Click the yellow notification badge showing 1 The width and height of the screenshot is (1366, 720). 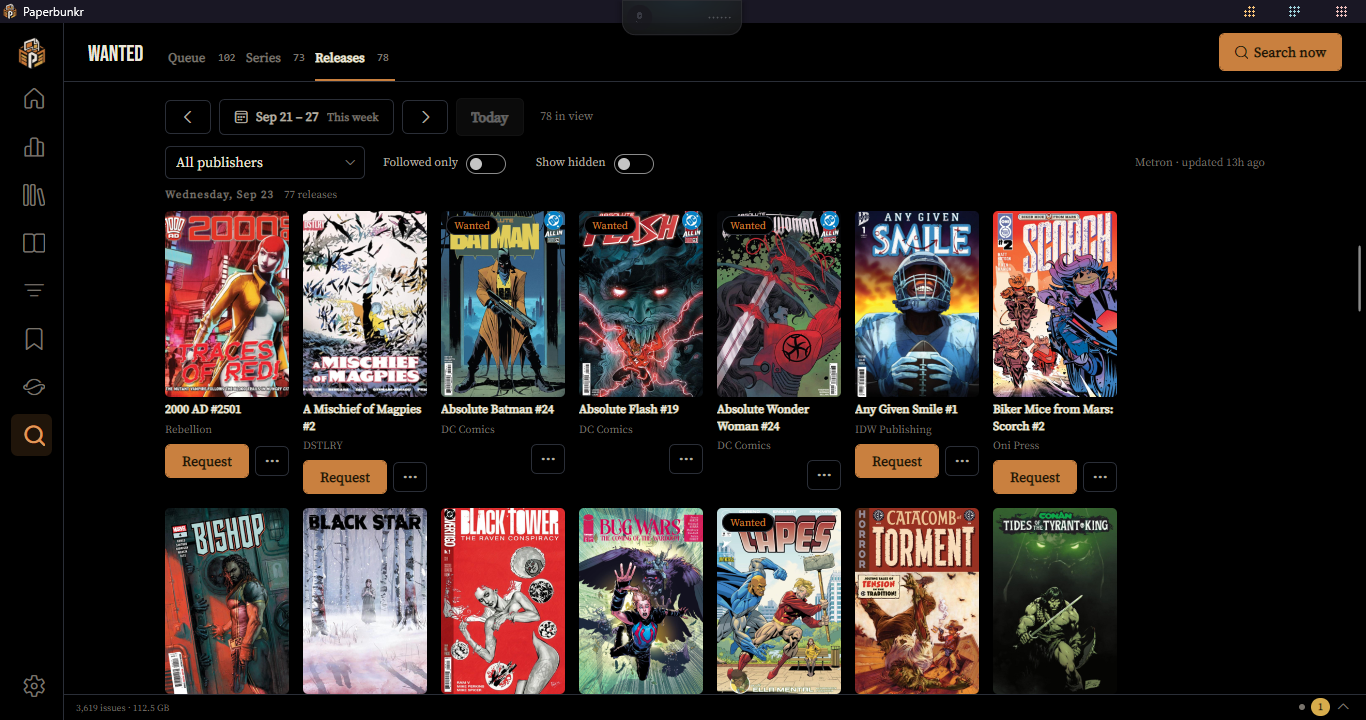(x=1320, y=707)
